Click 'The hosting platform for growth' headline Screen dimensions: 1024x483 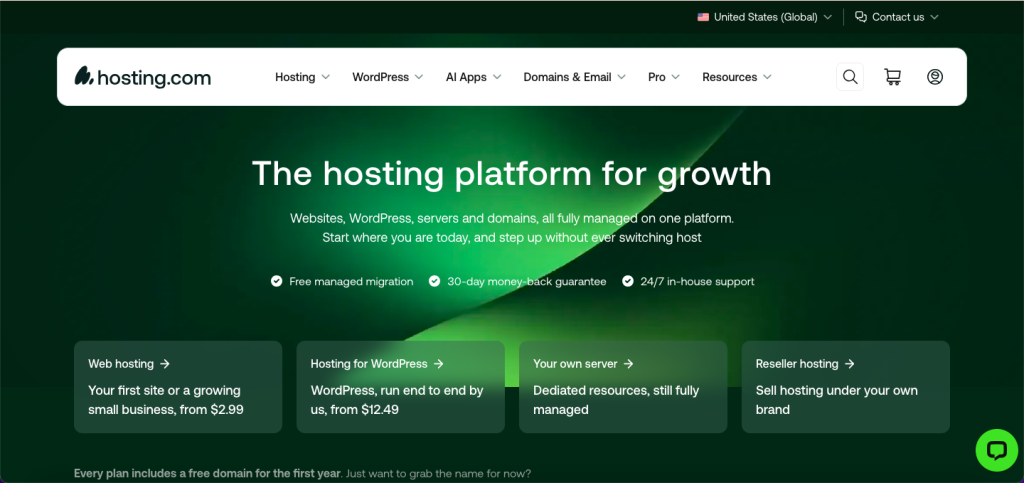point(511,174)
